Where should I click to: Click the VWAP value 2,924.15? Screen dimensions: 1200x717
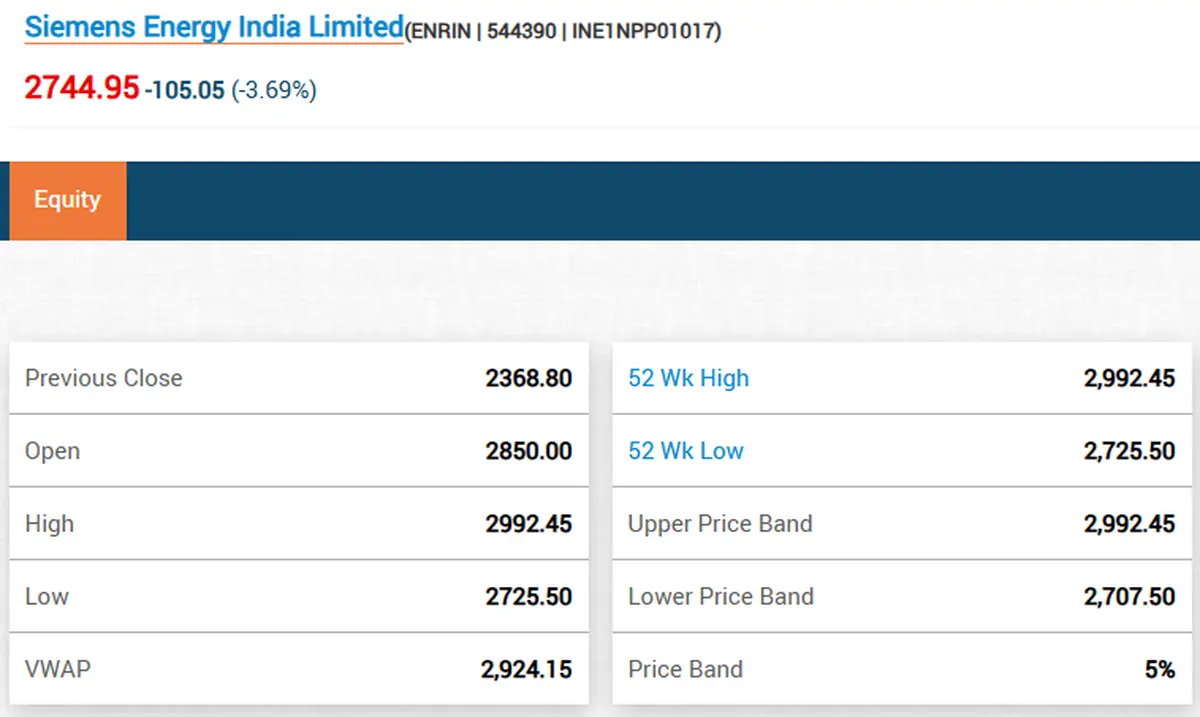tap(527, 670)
